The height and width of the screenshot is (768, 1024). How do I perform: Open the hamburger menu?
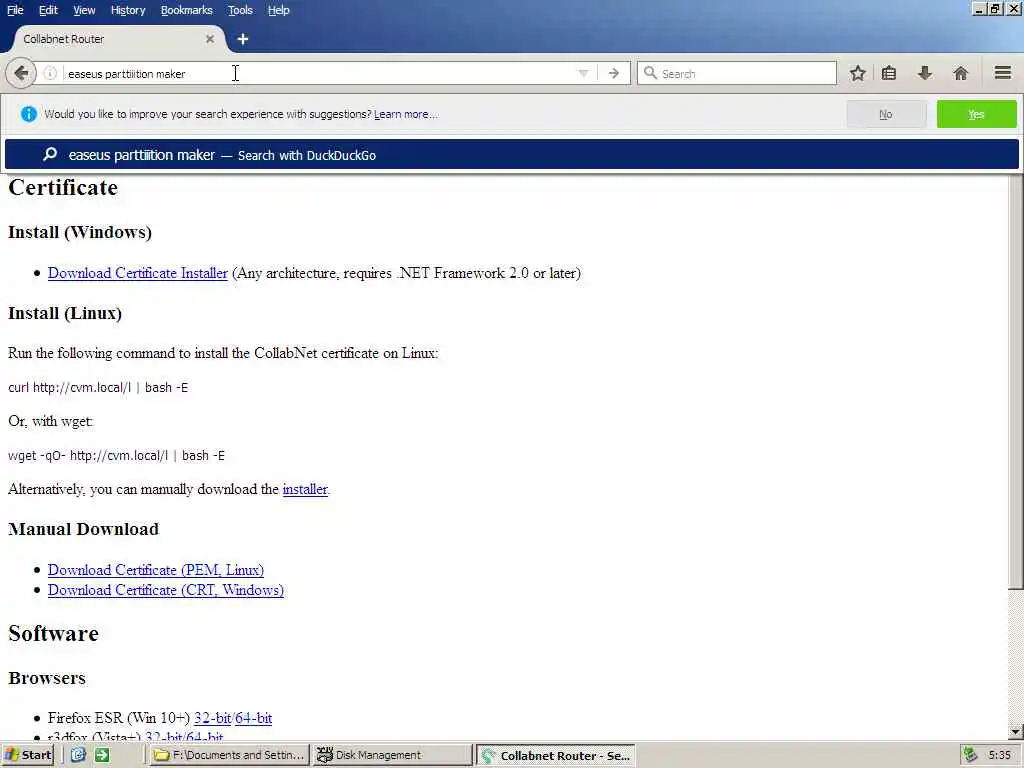tap(1003, 72)
